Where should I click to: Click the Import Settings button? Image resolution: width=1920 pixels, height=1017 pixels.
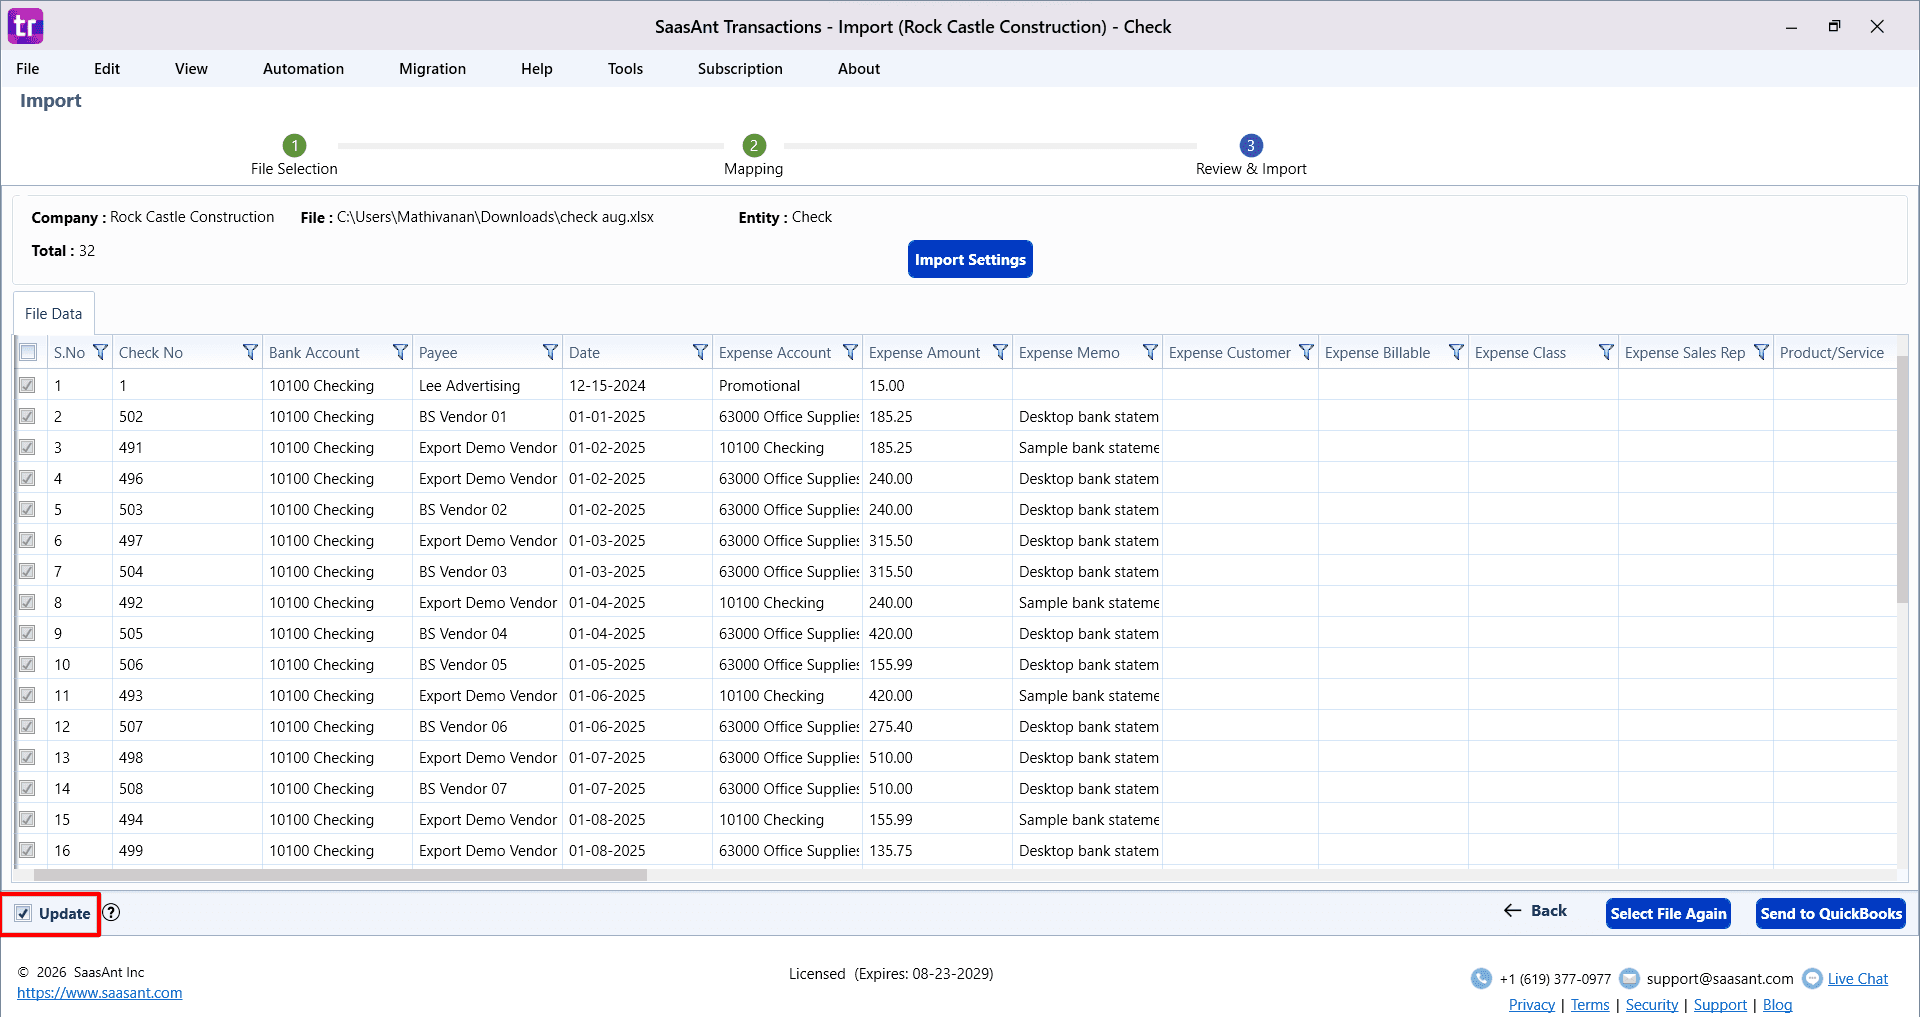[970, 259]
